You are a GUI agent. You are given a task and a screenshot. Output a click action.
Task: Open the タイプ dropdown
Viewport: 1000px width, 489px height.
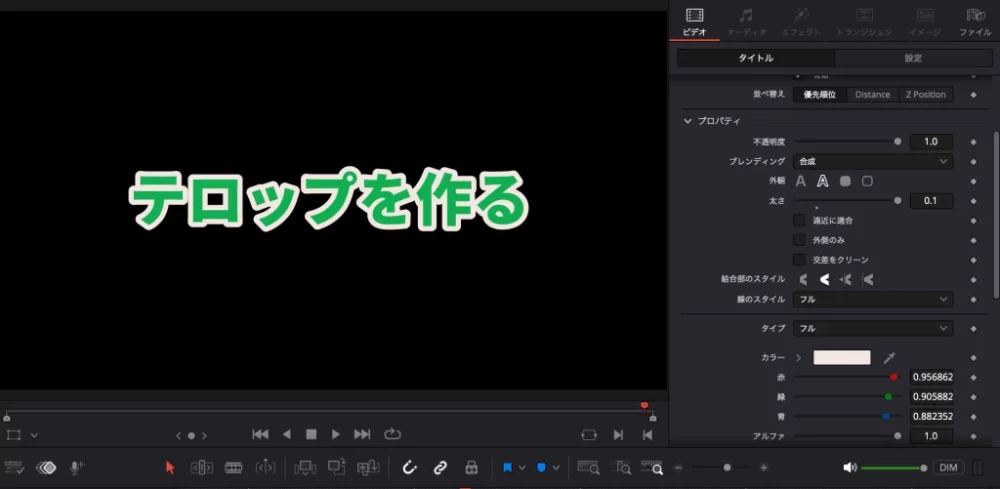point(872,328)
